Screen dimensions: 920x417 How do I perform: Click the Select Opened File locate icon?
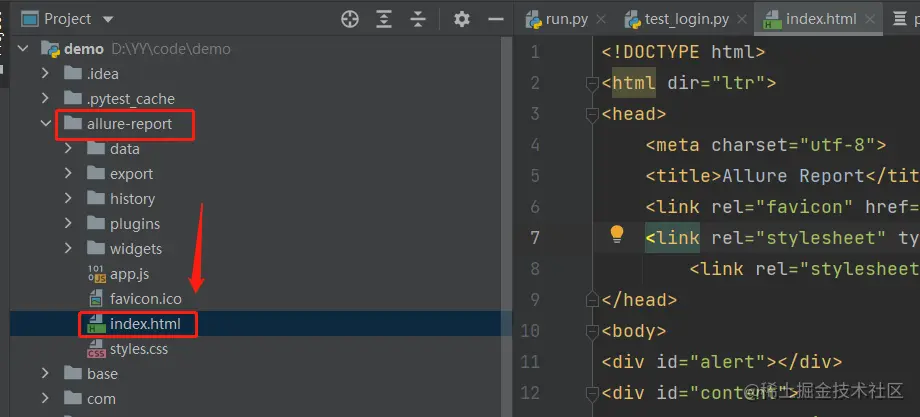(350, 19)
